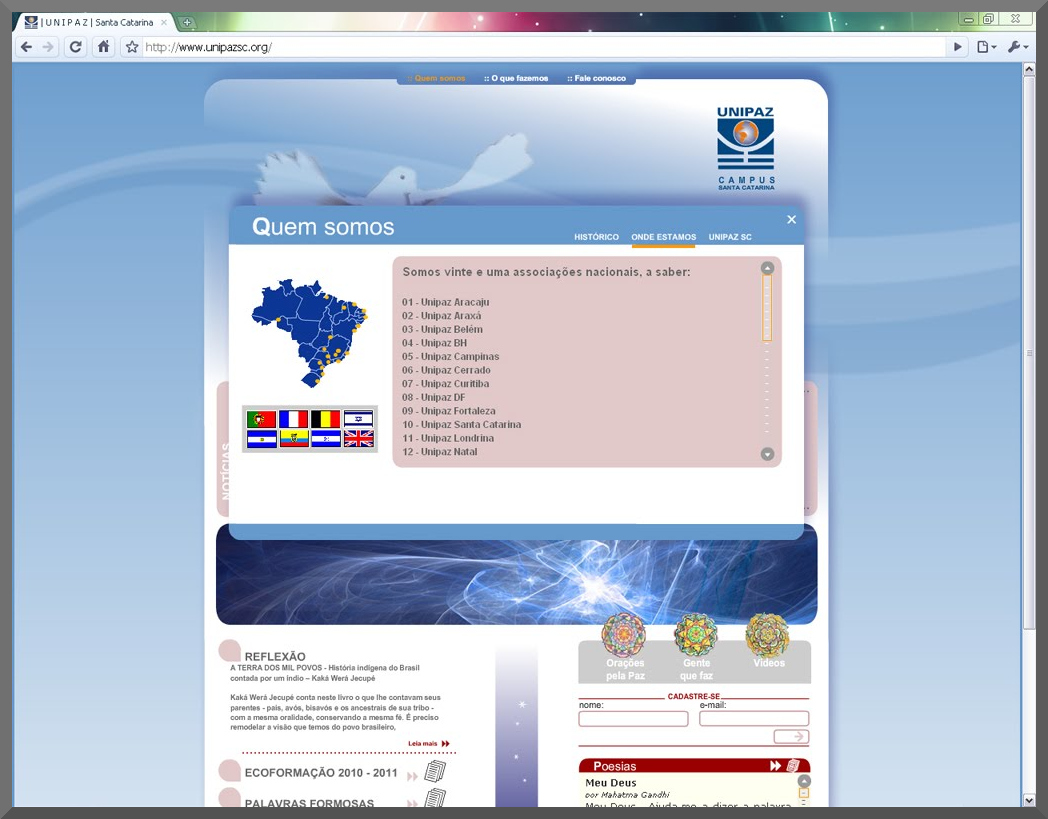
Task: Open the Quem somos menu item
Action: pos(436,78)
